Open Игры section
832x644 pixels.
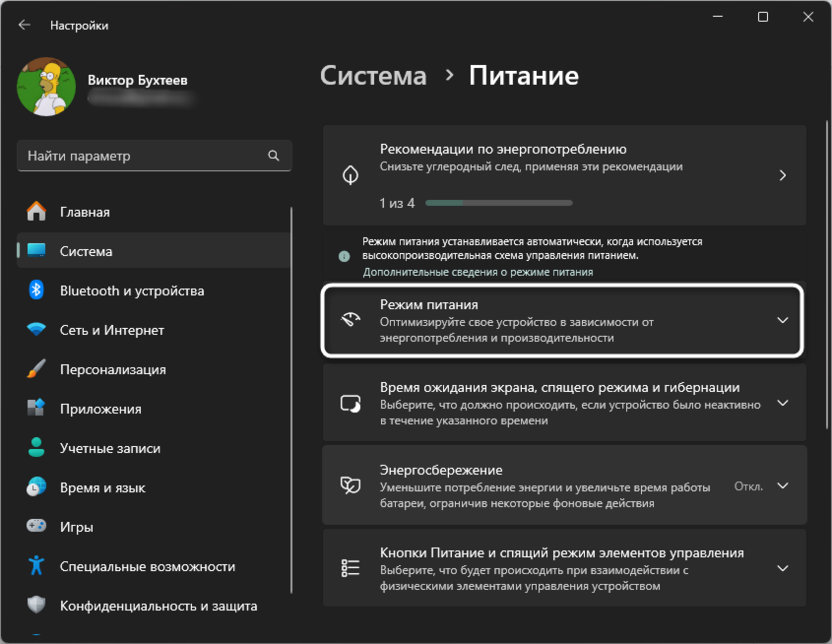click(x=154, y=527)
